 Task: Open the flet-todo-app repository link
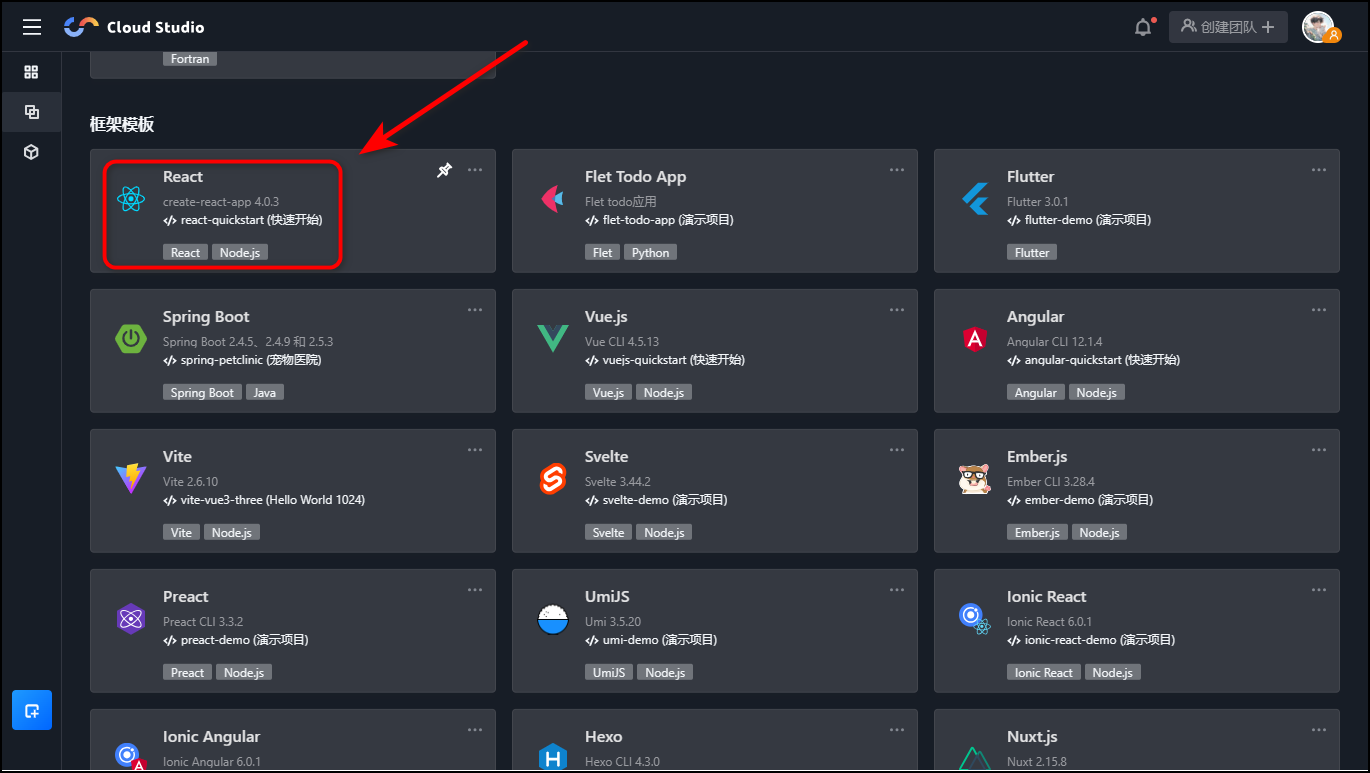point(659,220)
